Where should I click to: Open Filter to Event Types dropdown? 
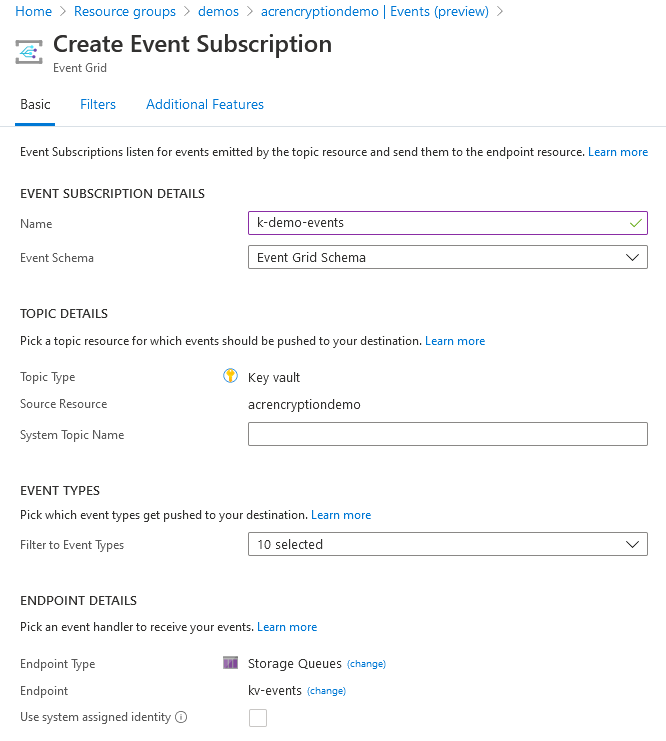tap(447, 545)
